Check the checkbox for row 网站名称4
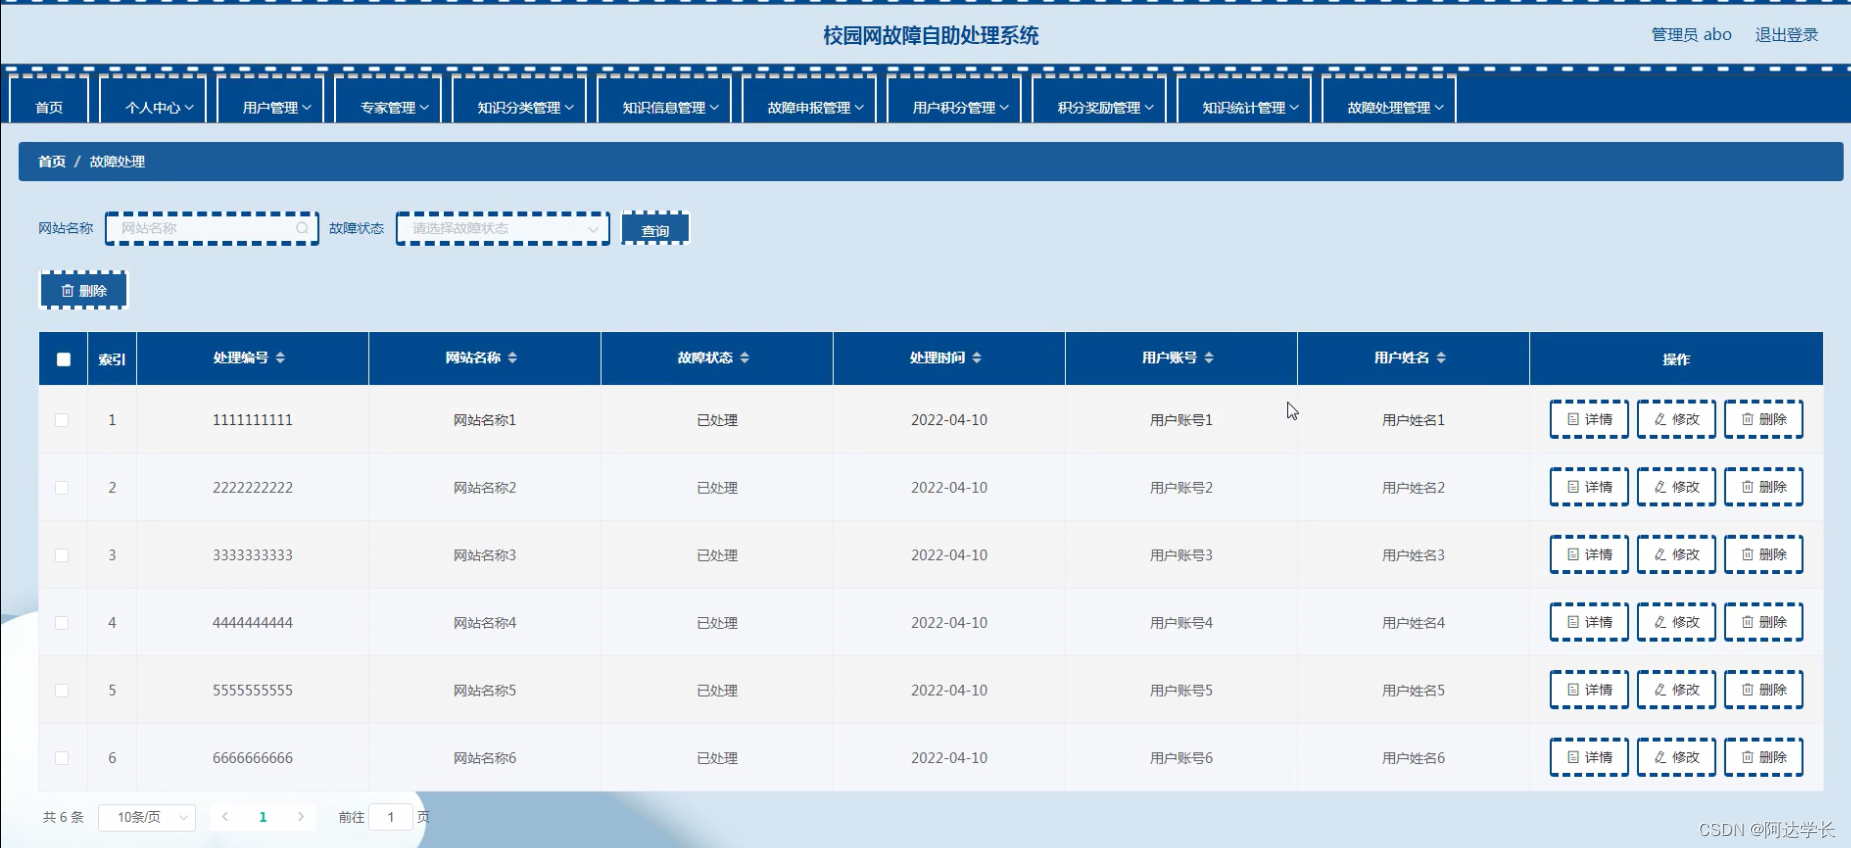Viewport: 1851px width, 848px height. [62, 623]
